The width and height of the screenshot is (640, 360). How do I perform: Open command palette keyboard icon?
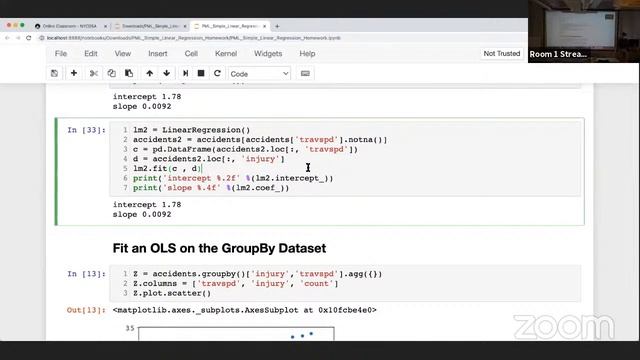click(305, 73)
